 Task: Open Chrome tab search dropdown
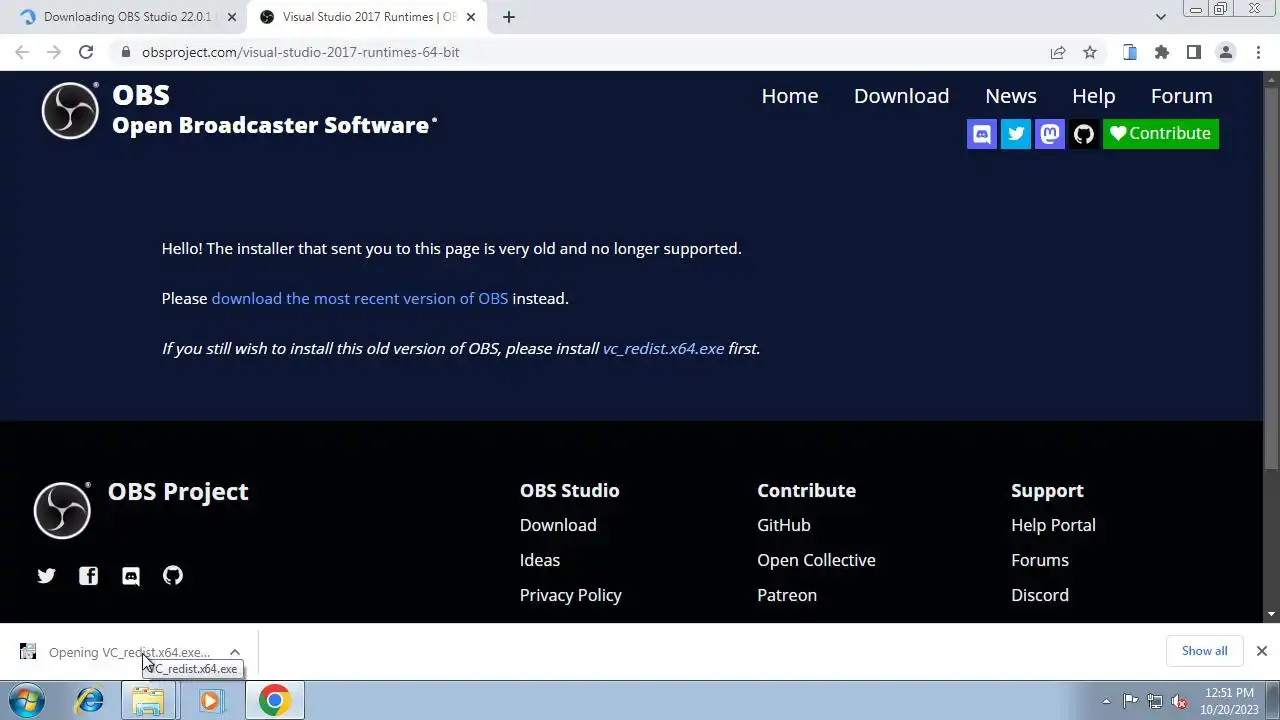point(1161,17)
